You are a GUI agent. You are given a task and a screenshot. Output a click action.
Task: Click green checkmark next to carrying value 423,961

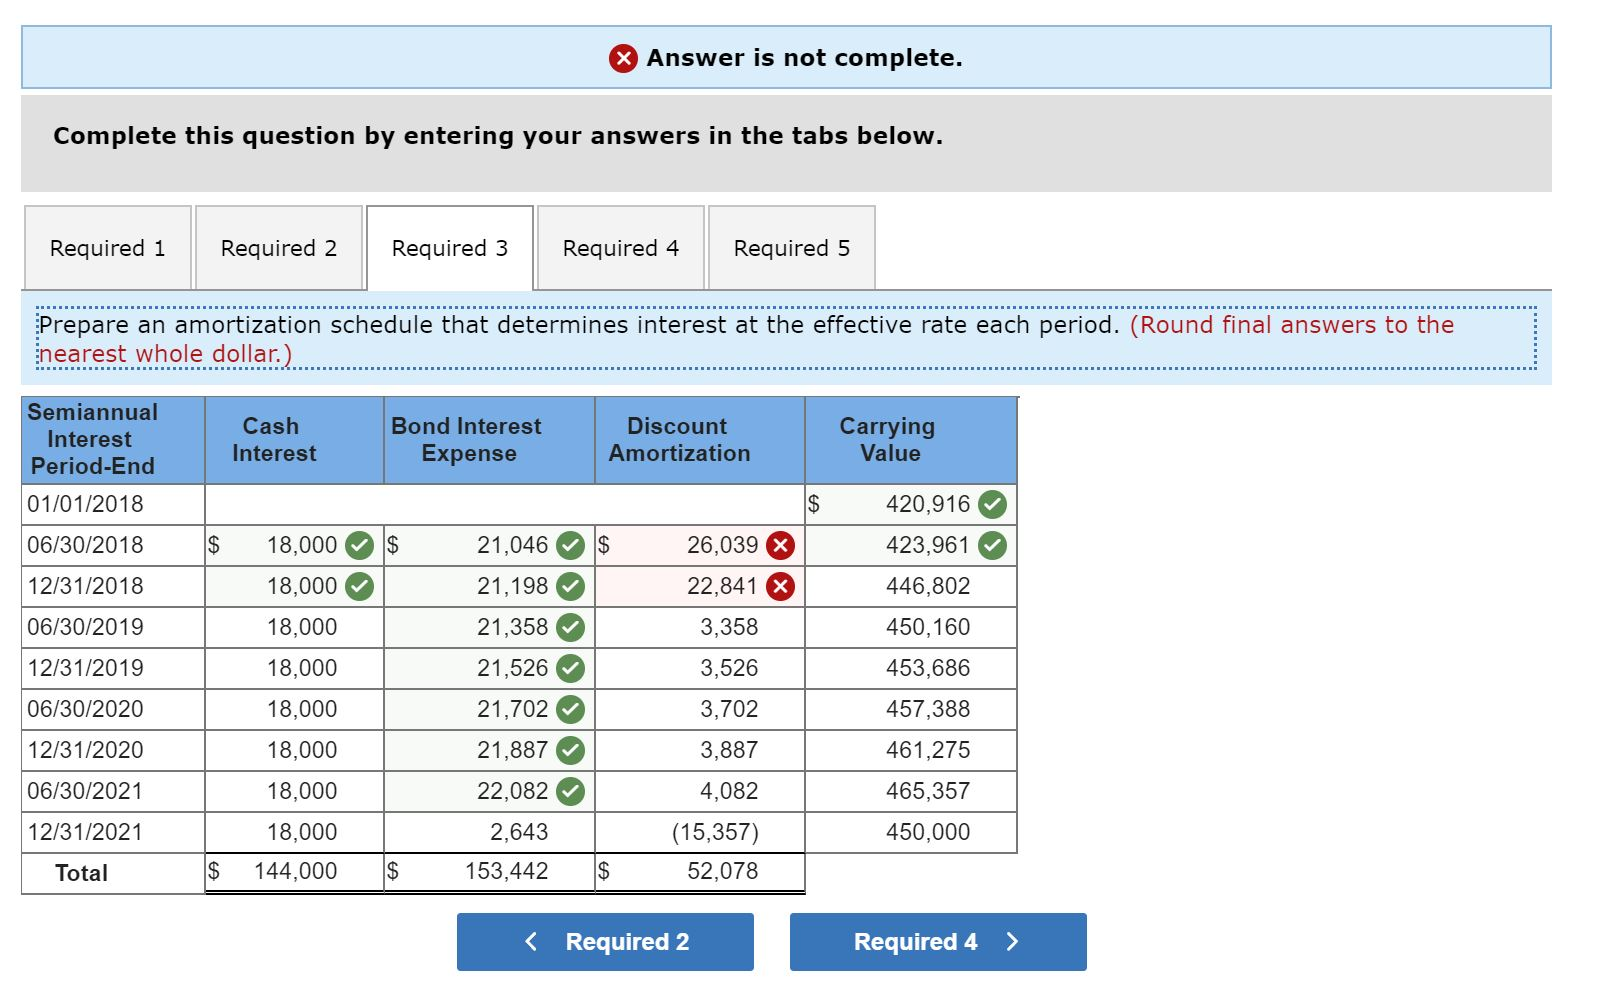click(x=992, y=545)
